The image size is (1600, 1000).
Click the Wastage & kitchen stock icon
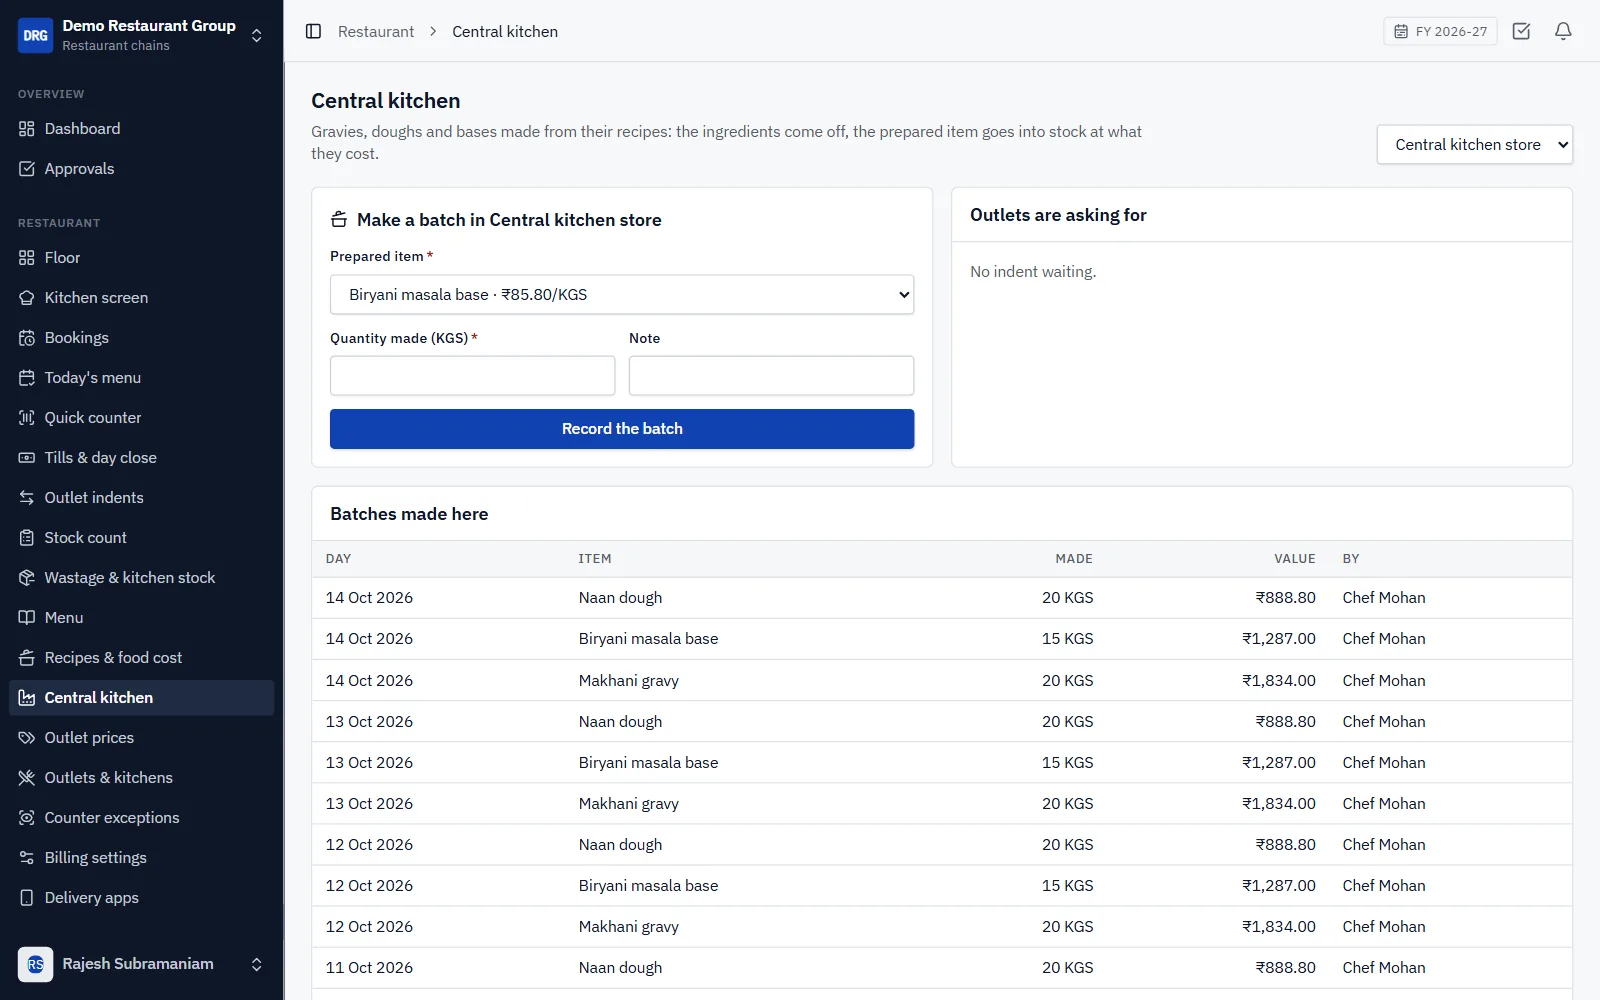[27, 577]
